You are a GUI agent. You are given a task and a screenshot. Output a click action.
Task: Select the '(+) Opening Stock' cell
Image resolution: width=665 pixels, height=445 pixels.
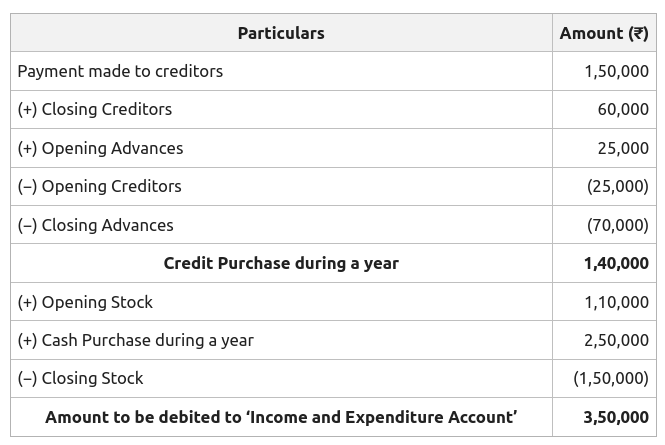(x=85, y=302)
